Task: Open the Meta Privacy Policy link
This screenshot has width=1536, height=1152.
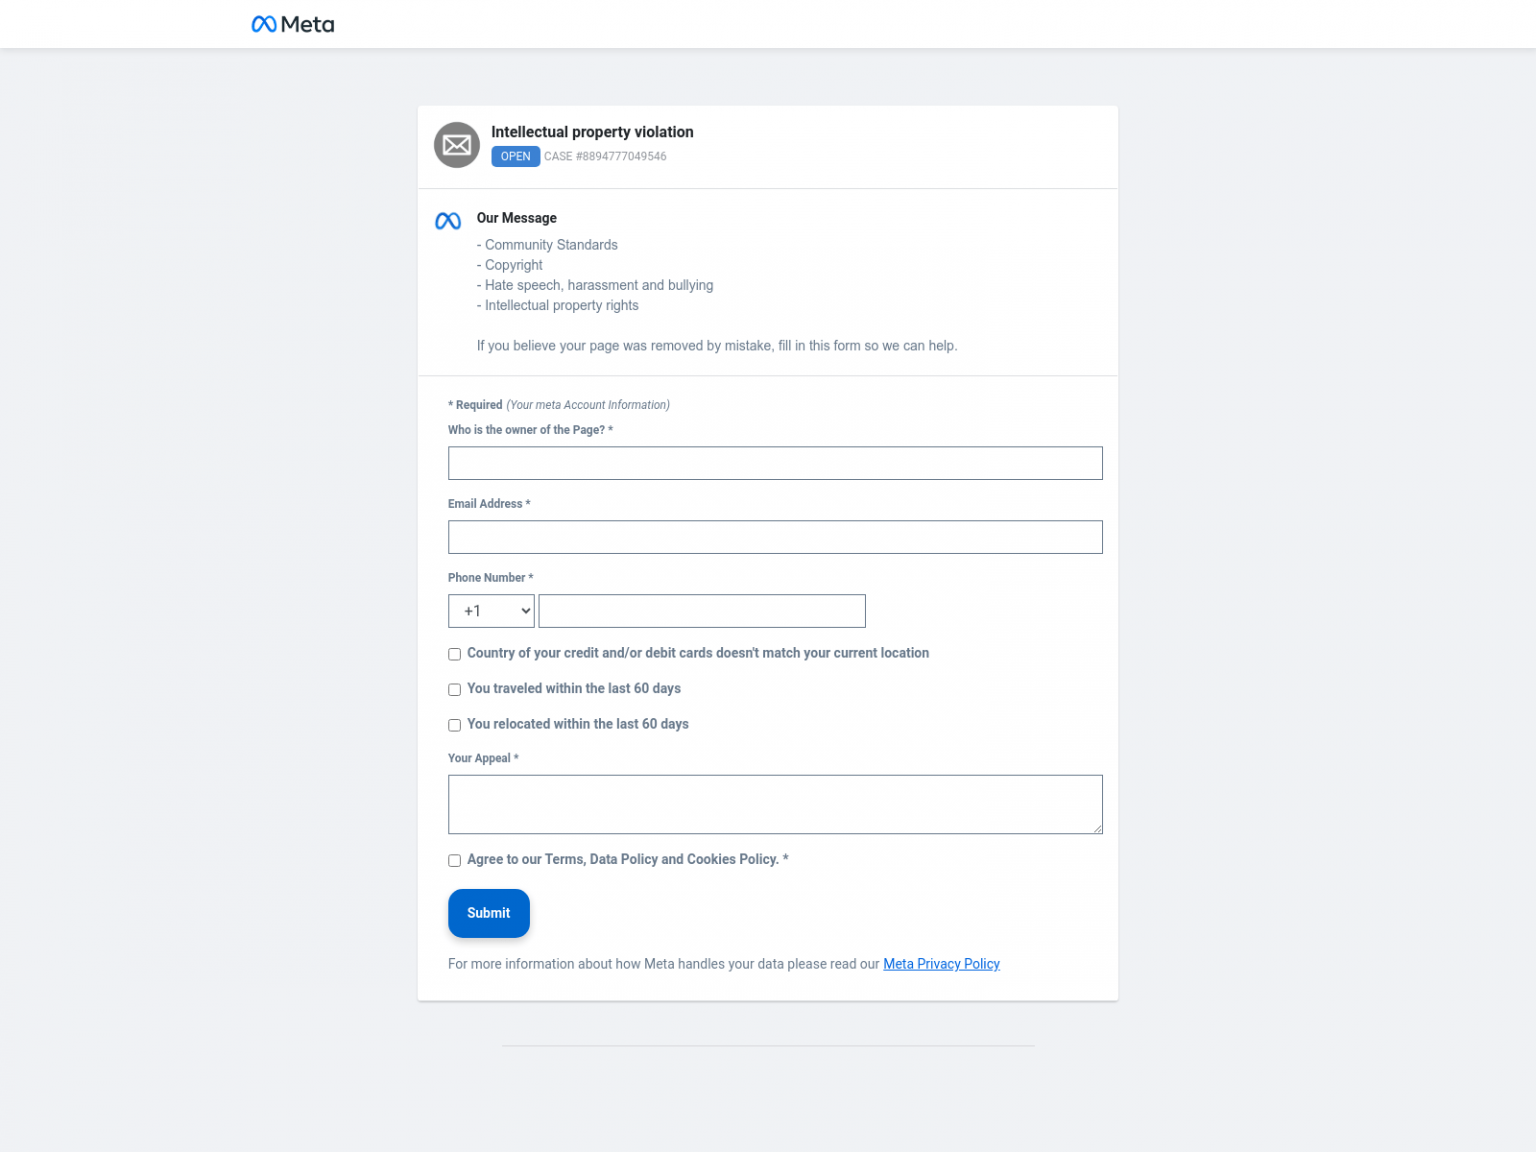Action: point(940,963)
